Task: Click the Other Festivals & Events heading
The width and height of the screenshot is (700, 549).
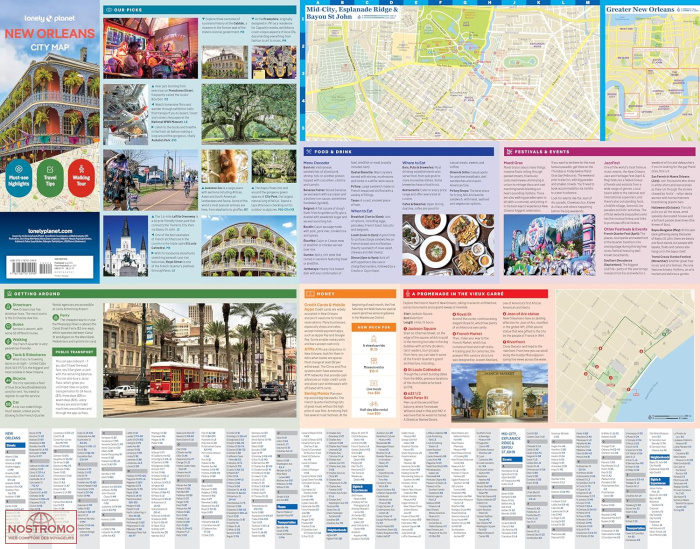Action: point(625,229)
